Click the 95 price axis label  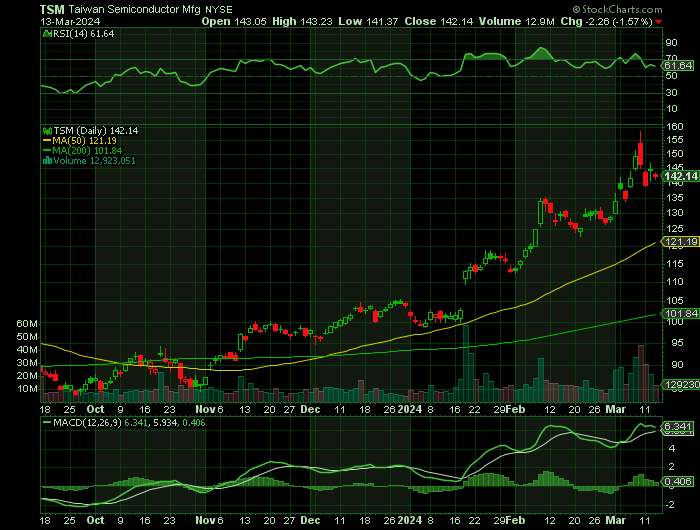[x=678, y=343]
